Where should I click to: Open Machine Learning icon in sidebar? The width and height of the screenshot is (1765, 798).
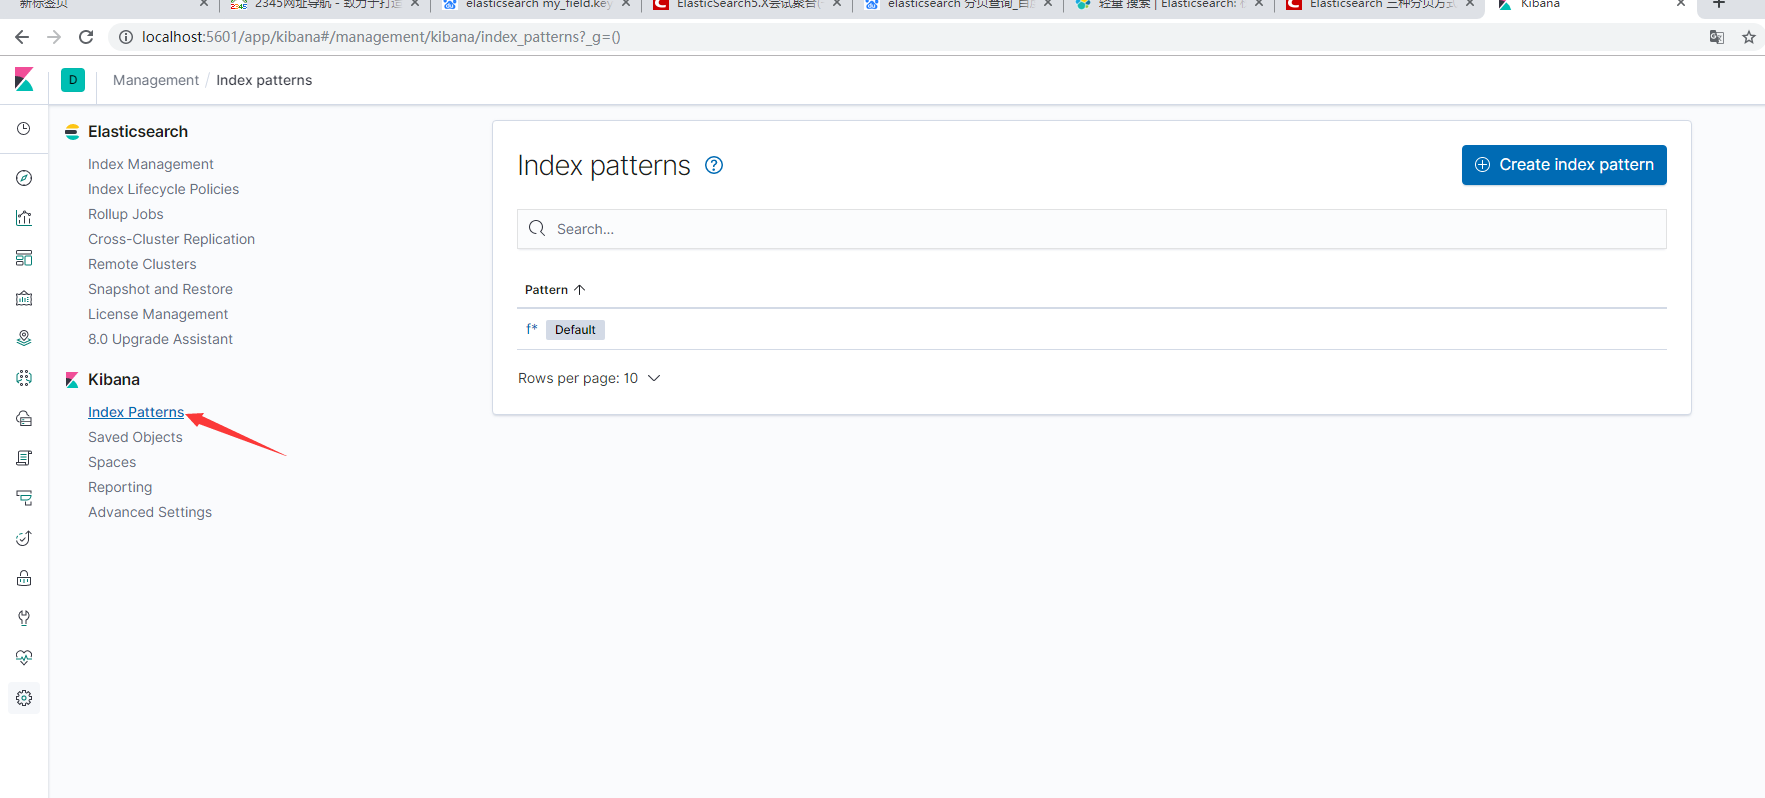(x=24, y=378)
